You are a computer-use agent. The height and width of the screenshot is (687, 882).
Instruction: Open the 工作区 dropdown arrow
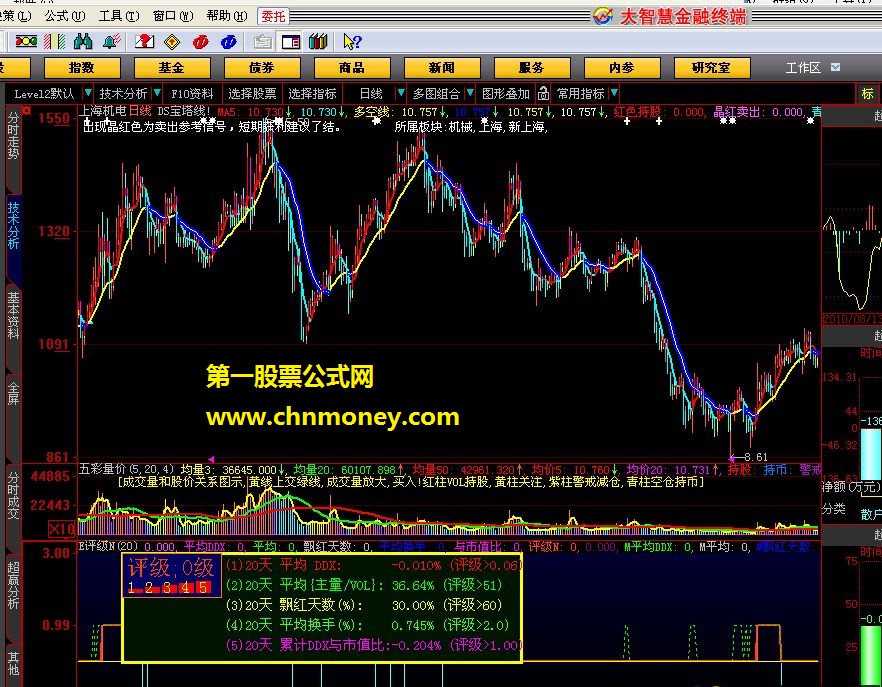835,68
